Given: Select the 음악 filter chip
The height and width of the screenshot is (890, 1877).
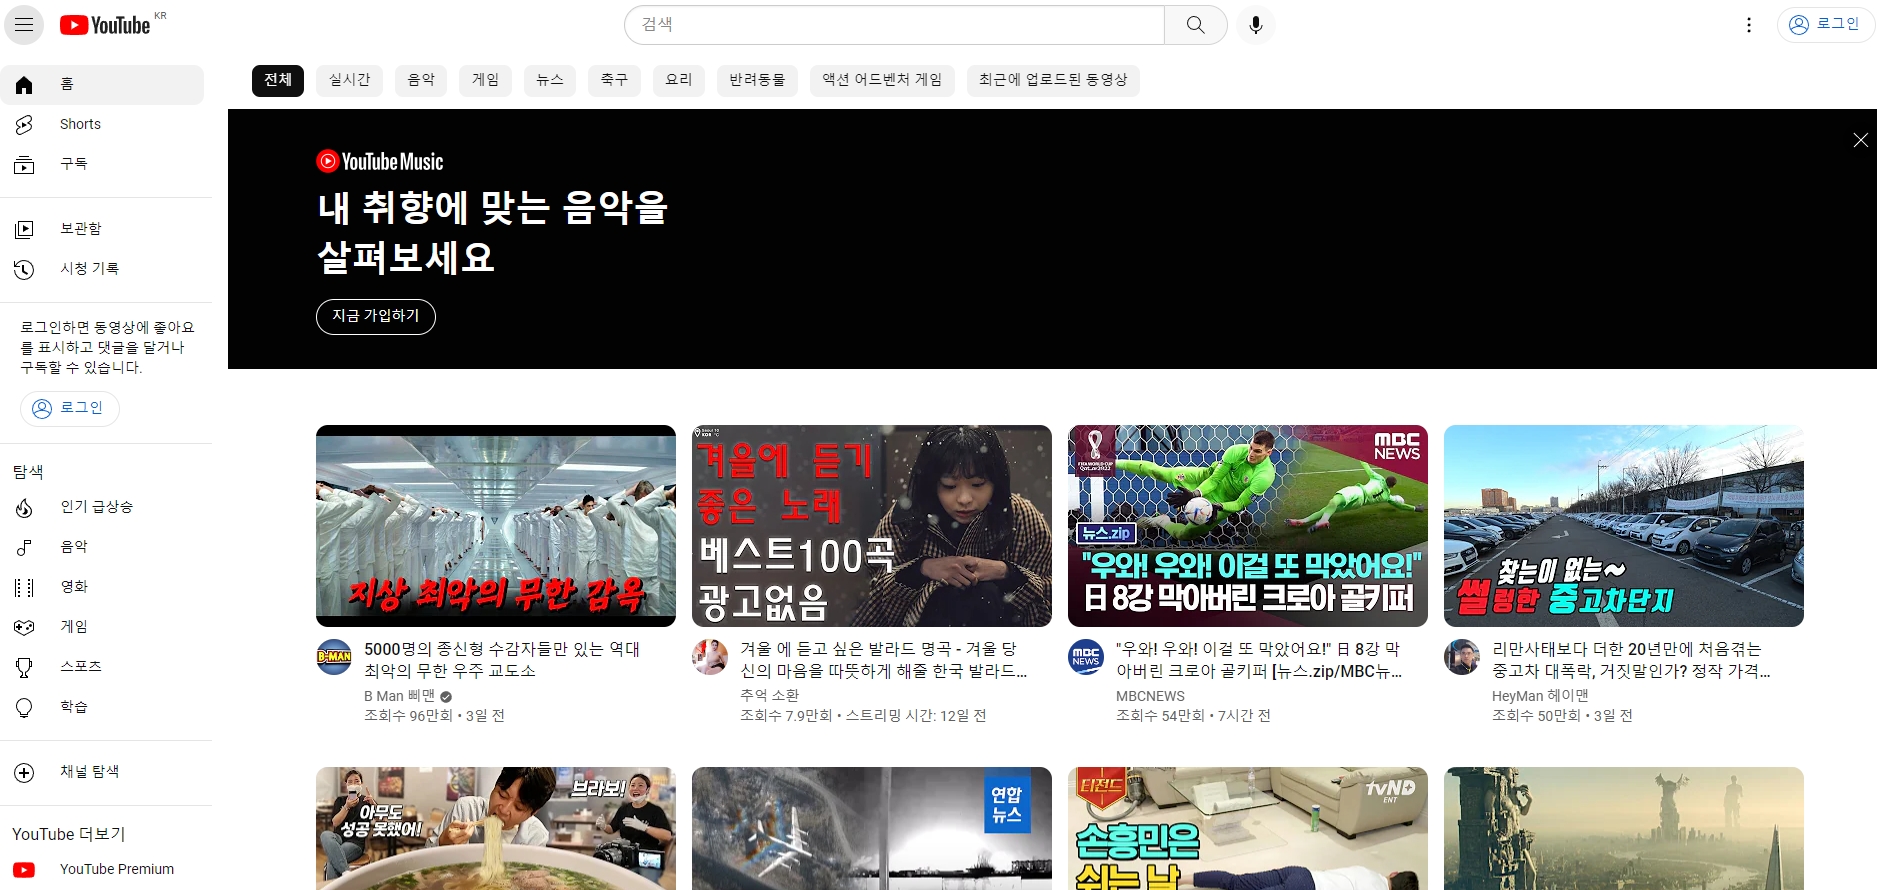Looking at the screenshot, I should coord(421,80).
